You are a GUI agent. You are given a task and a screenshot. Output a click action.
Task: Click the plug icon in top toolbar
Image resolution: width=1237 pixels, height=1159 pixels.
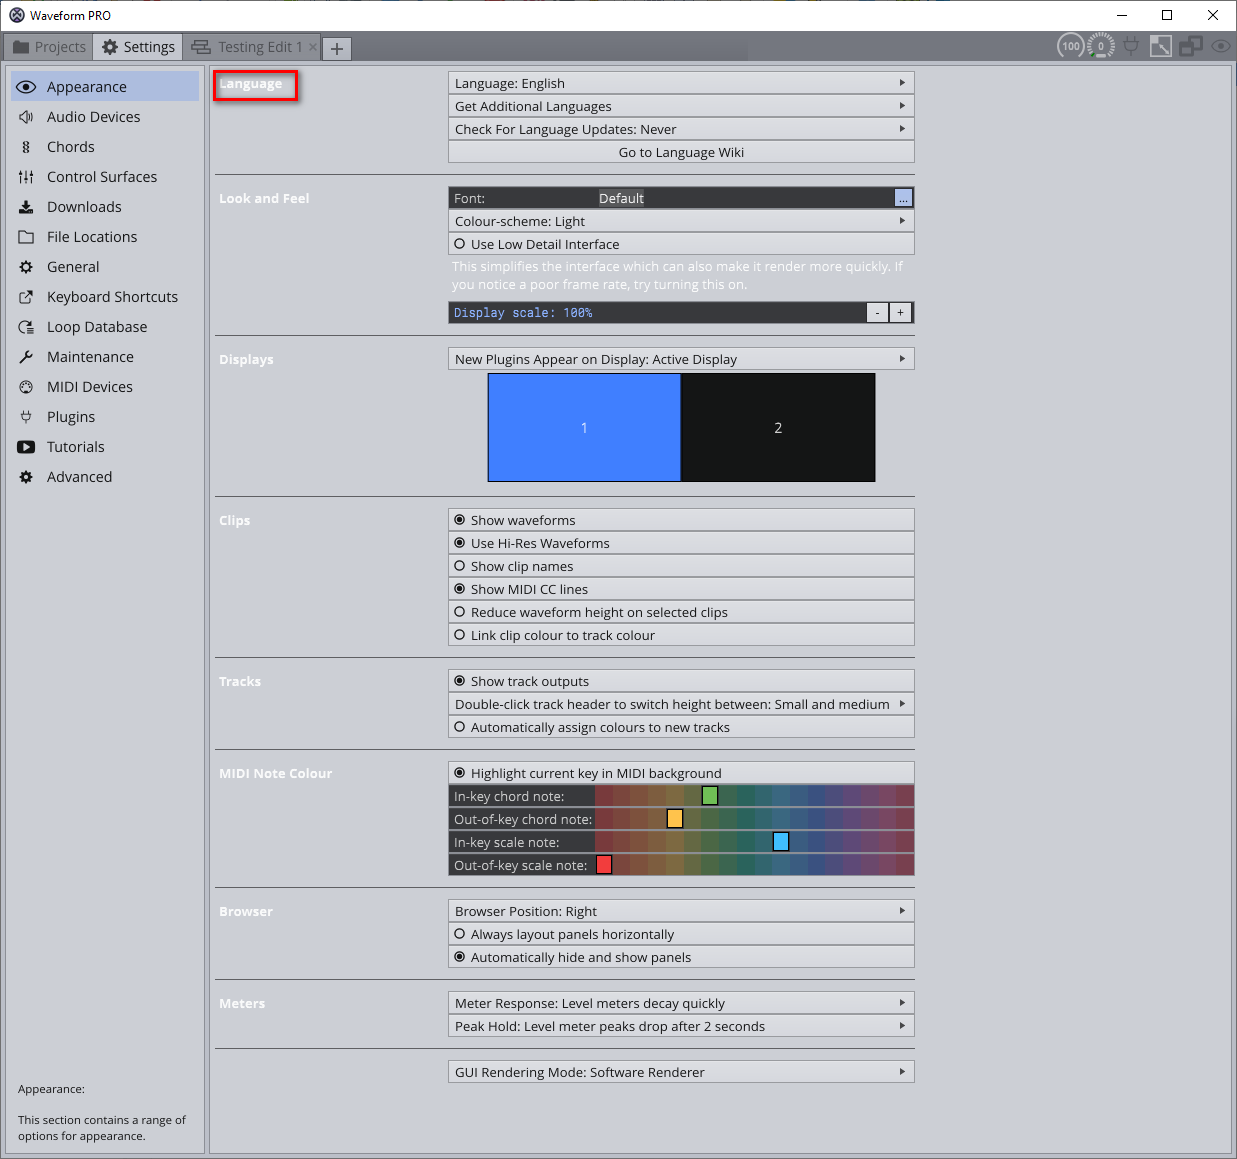[x=1131, y=46]
